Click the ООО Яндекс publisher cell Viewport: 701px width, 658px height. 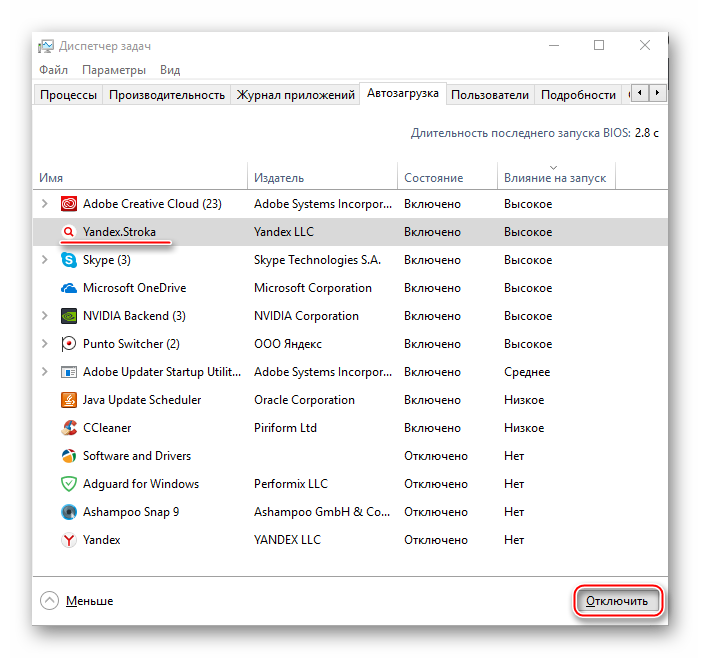click(287, 344)
